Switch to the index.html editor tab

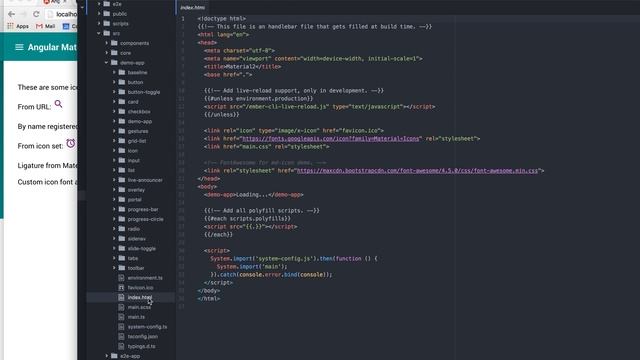pos(193,7)
